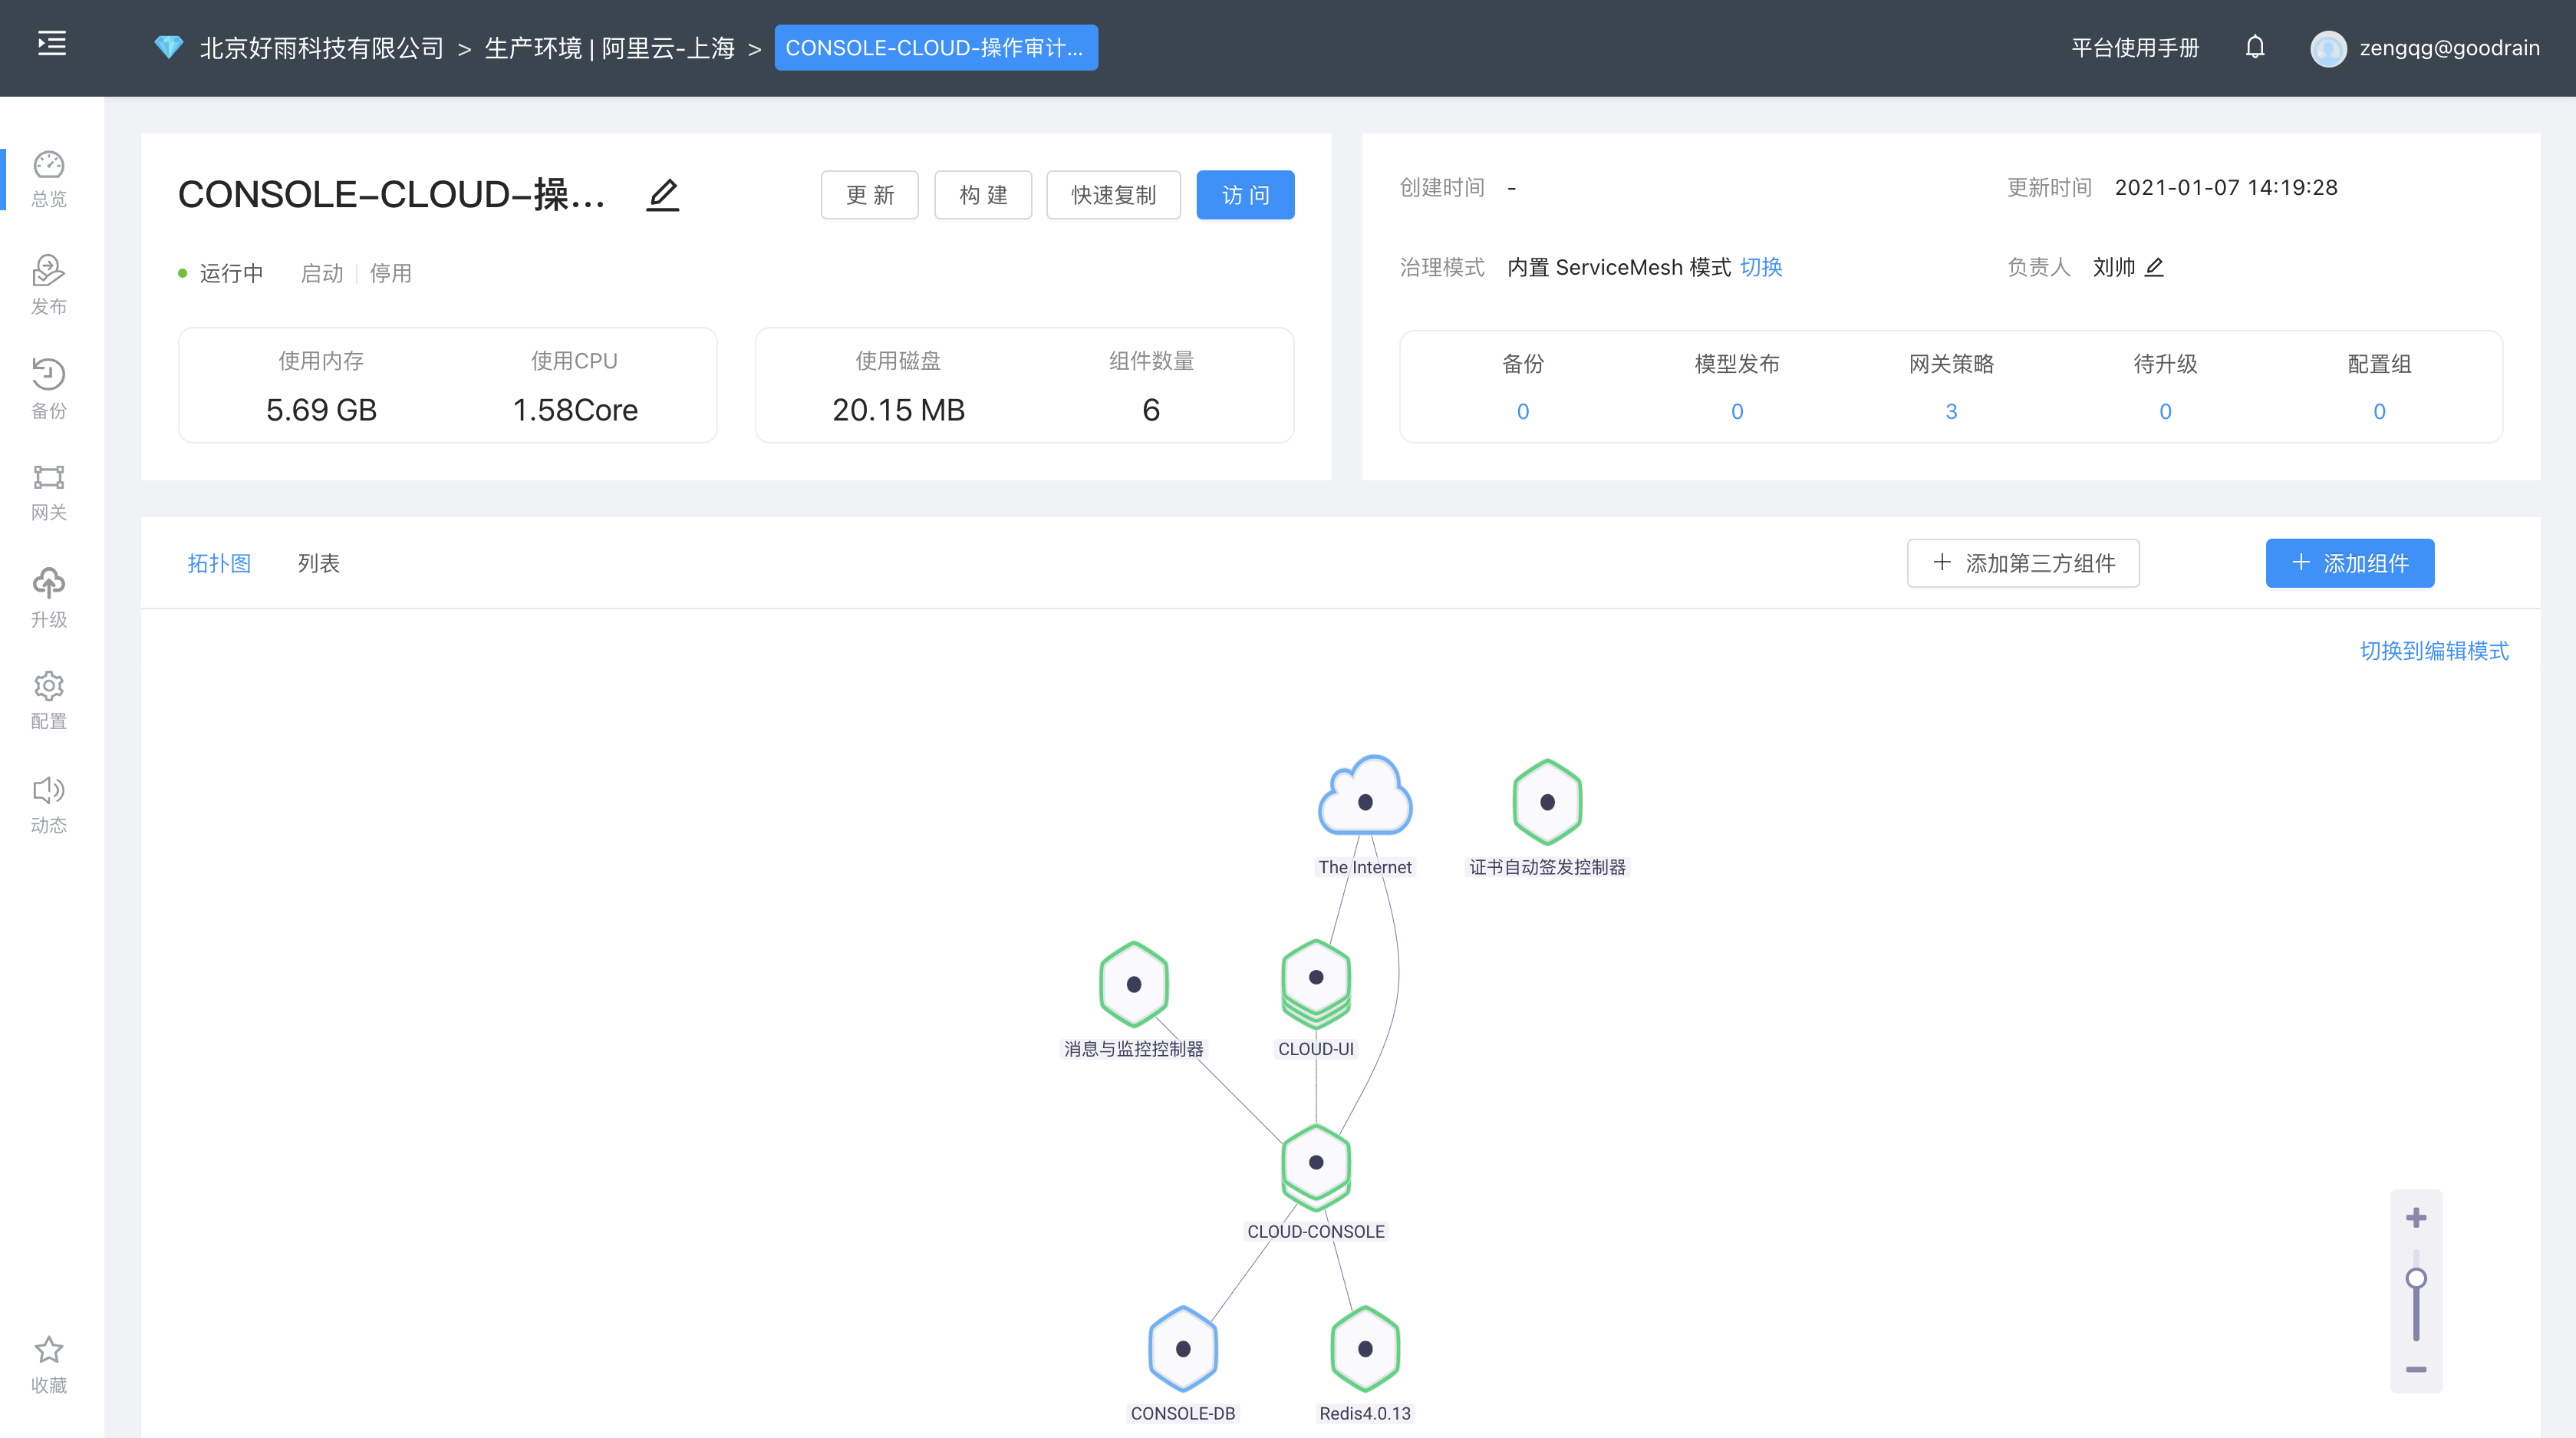Open the 动态 activity sidebar item
Screen dimensions: 2576x1438
[x=49, y=805]
